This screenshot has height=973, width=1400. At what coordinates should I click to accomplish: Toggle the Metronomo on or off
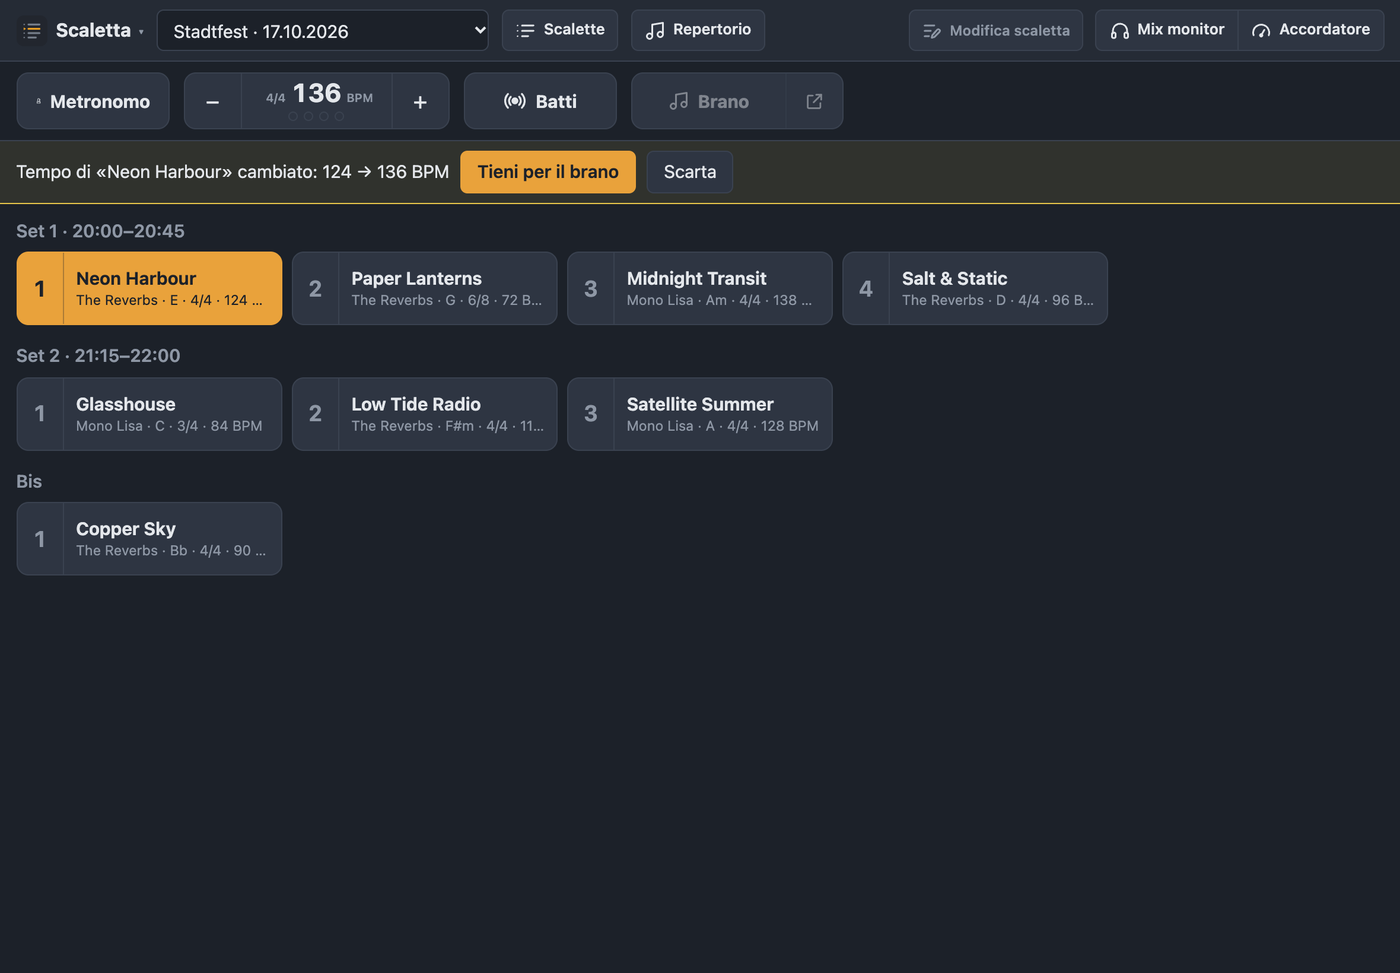tap(93, 101)
